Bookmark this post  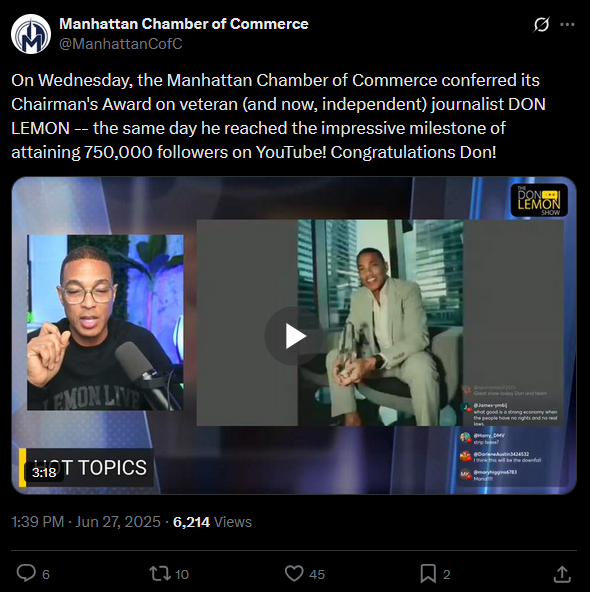coord(428,574)
